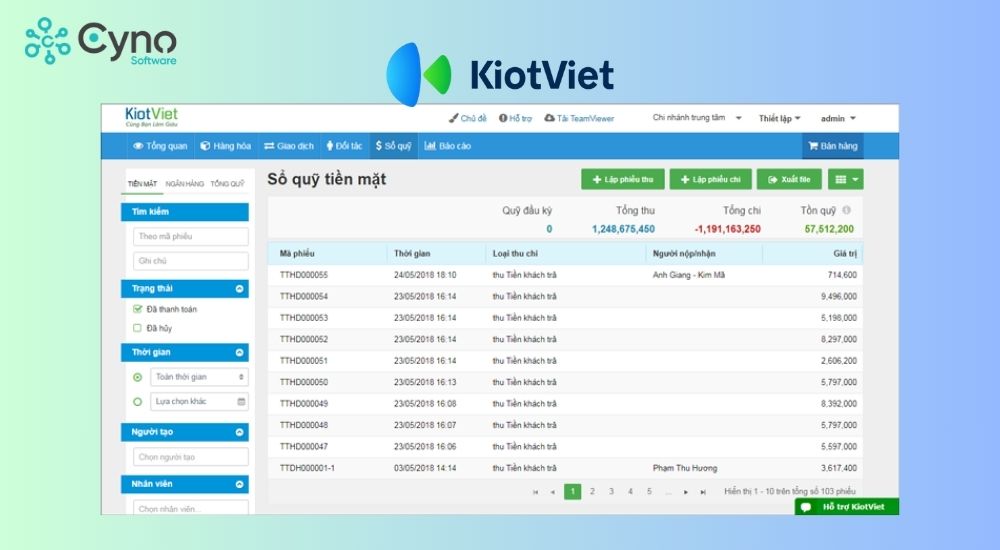Switch to the TIỀN MẶT tab
This screenshot has width=1000, height=550.
(x=142, y=184)
